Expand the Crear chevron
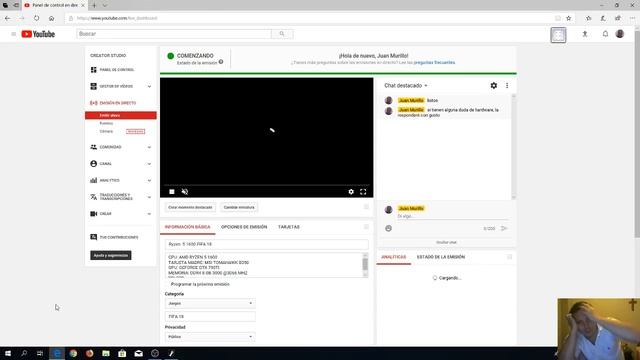The image size is (640, 360). 149,214
